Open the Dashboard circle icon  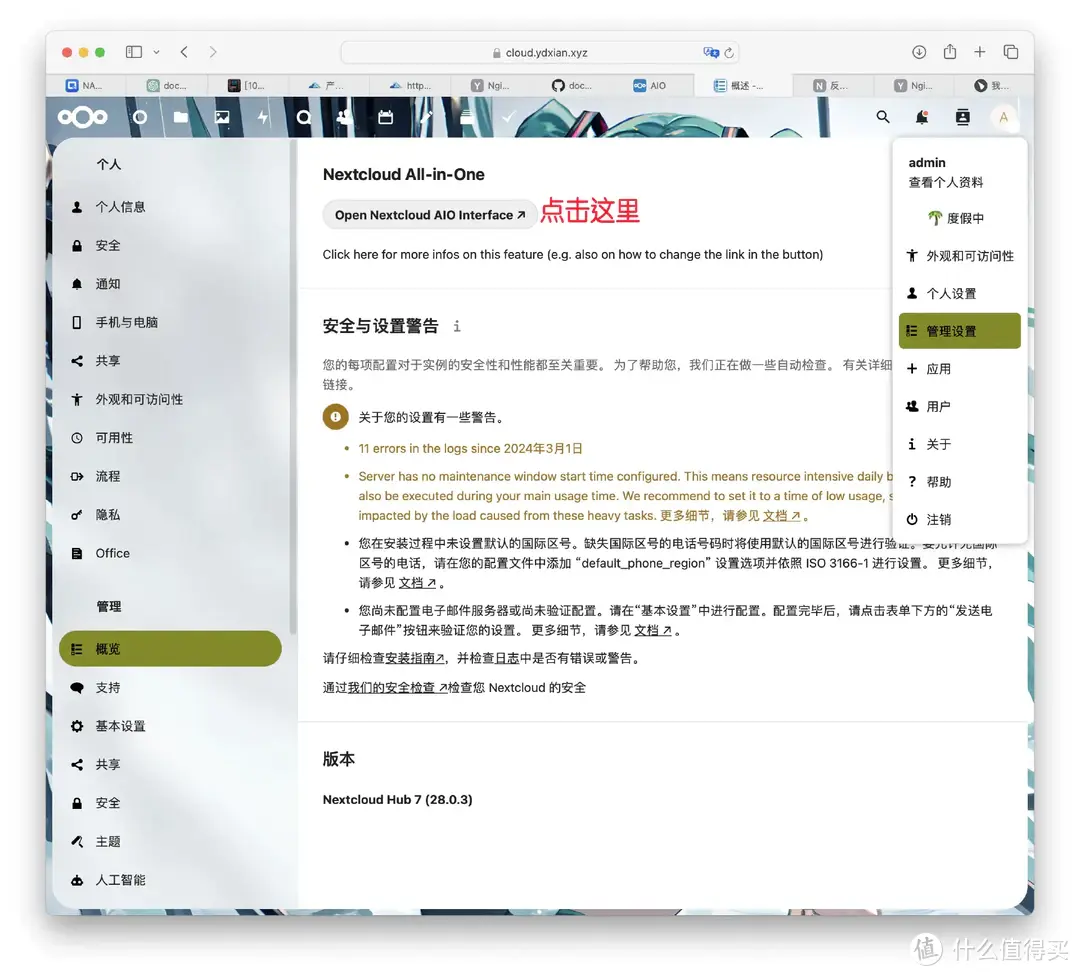(140, 117)
